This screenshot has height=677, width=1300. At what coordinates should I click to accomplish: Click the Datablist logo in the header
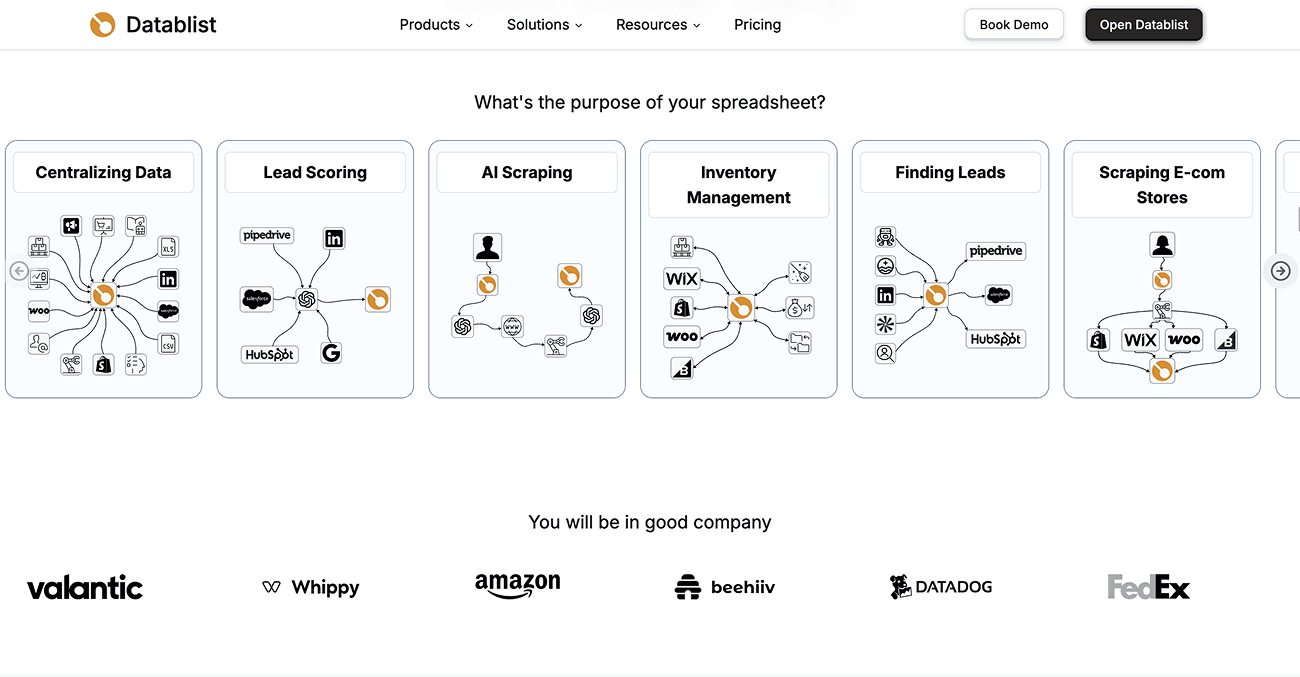(x=152, y=24)
